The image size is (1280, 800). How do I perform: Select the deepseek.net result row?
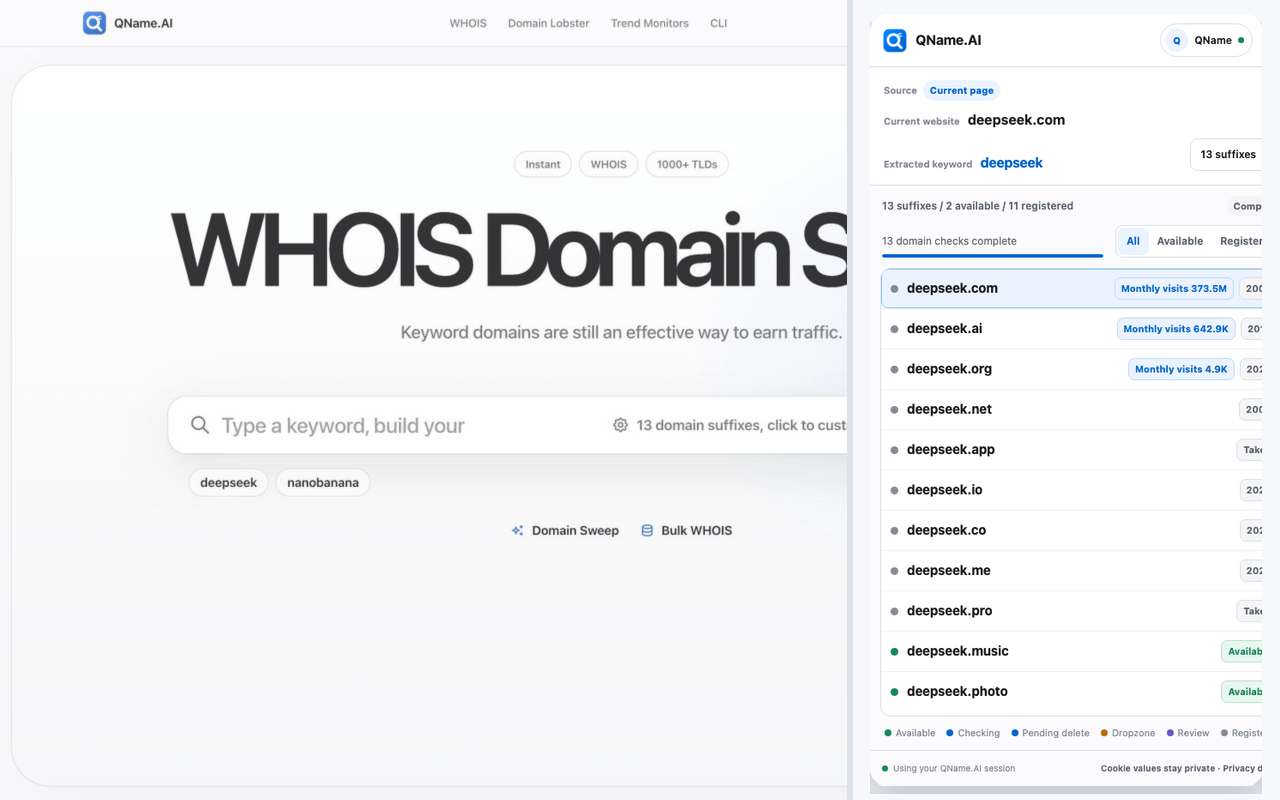[x=1071, y=409]
